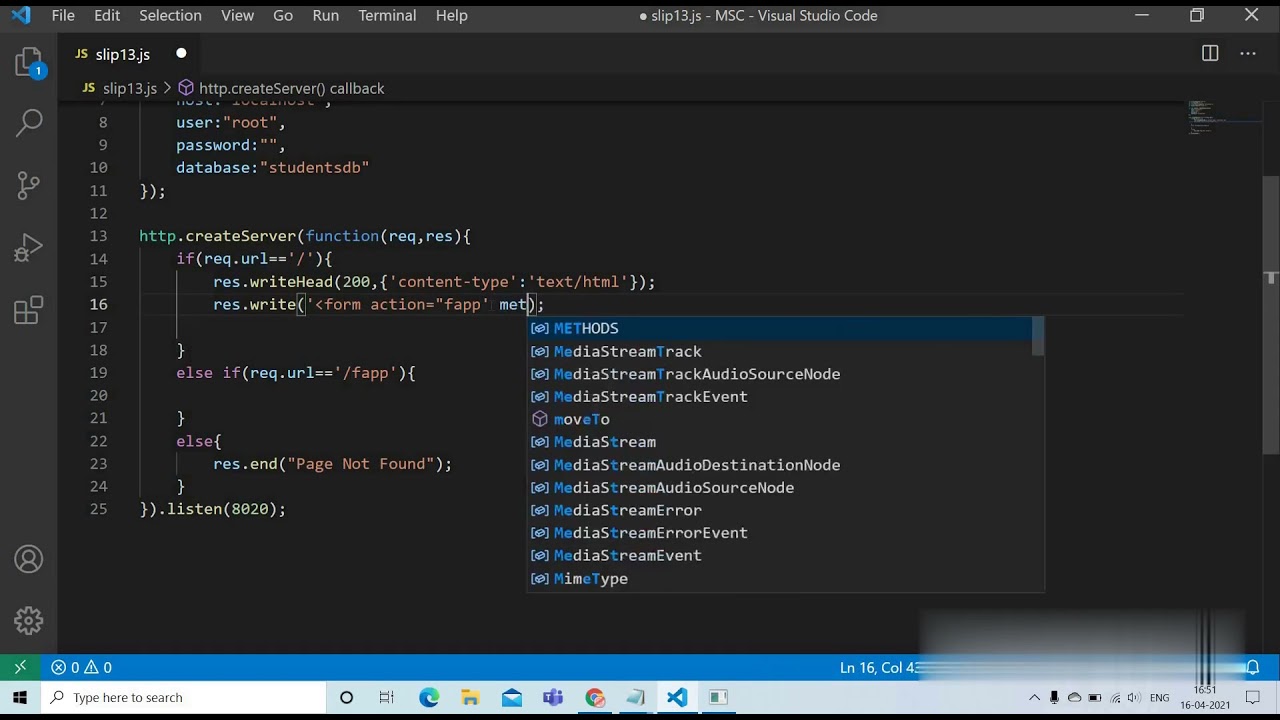Image resolution: width=1280 pixels, height=720 pixels.
Task: Click the volume icon in system tray
Action: click(x=1135, y=697)
